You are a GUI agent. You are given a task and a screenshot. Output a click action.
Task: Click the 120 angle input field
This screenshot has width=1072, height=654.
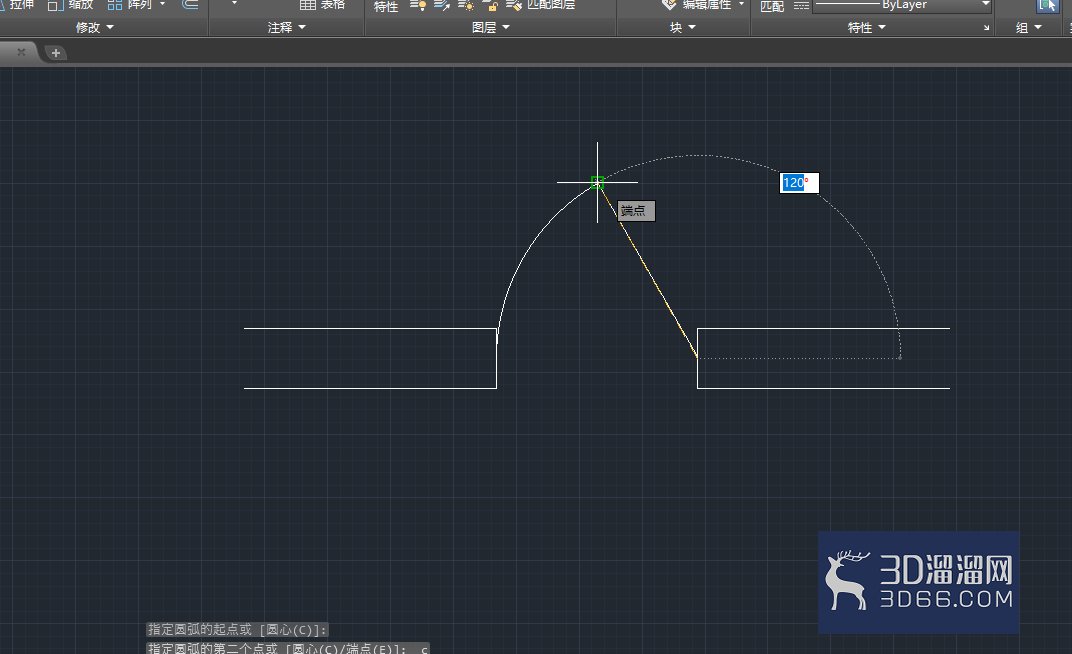coord(799,183)
